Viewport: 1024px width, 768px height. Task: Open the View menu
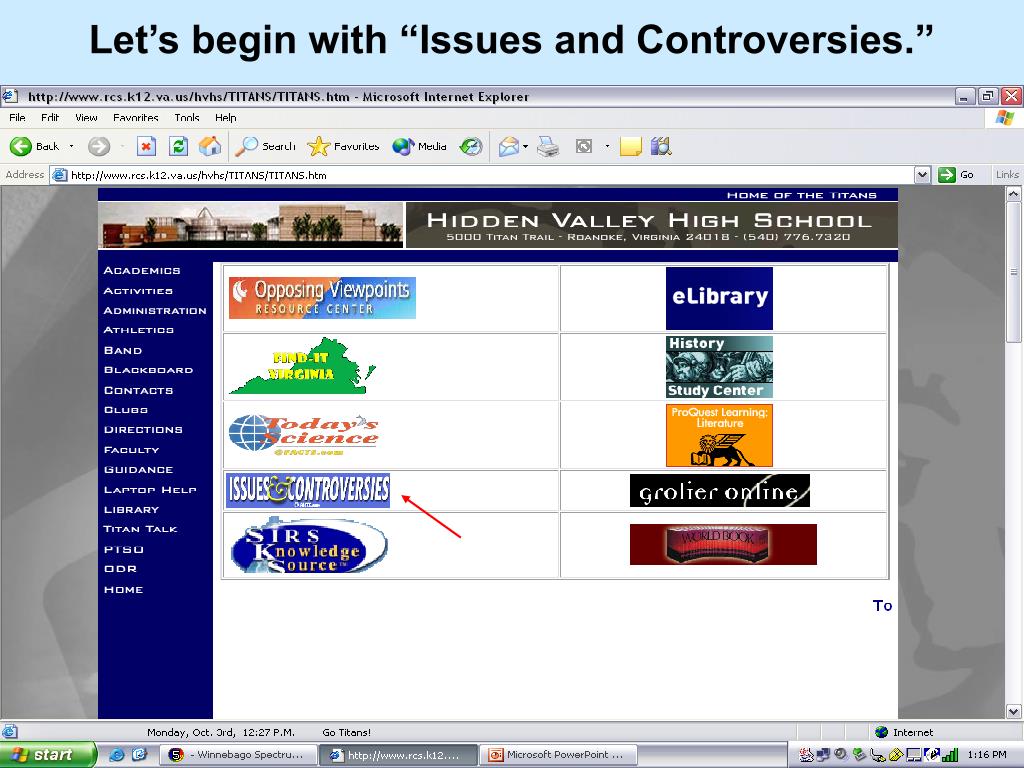[86, 118]
